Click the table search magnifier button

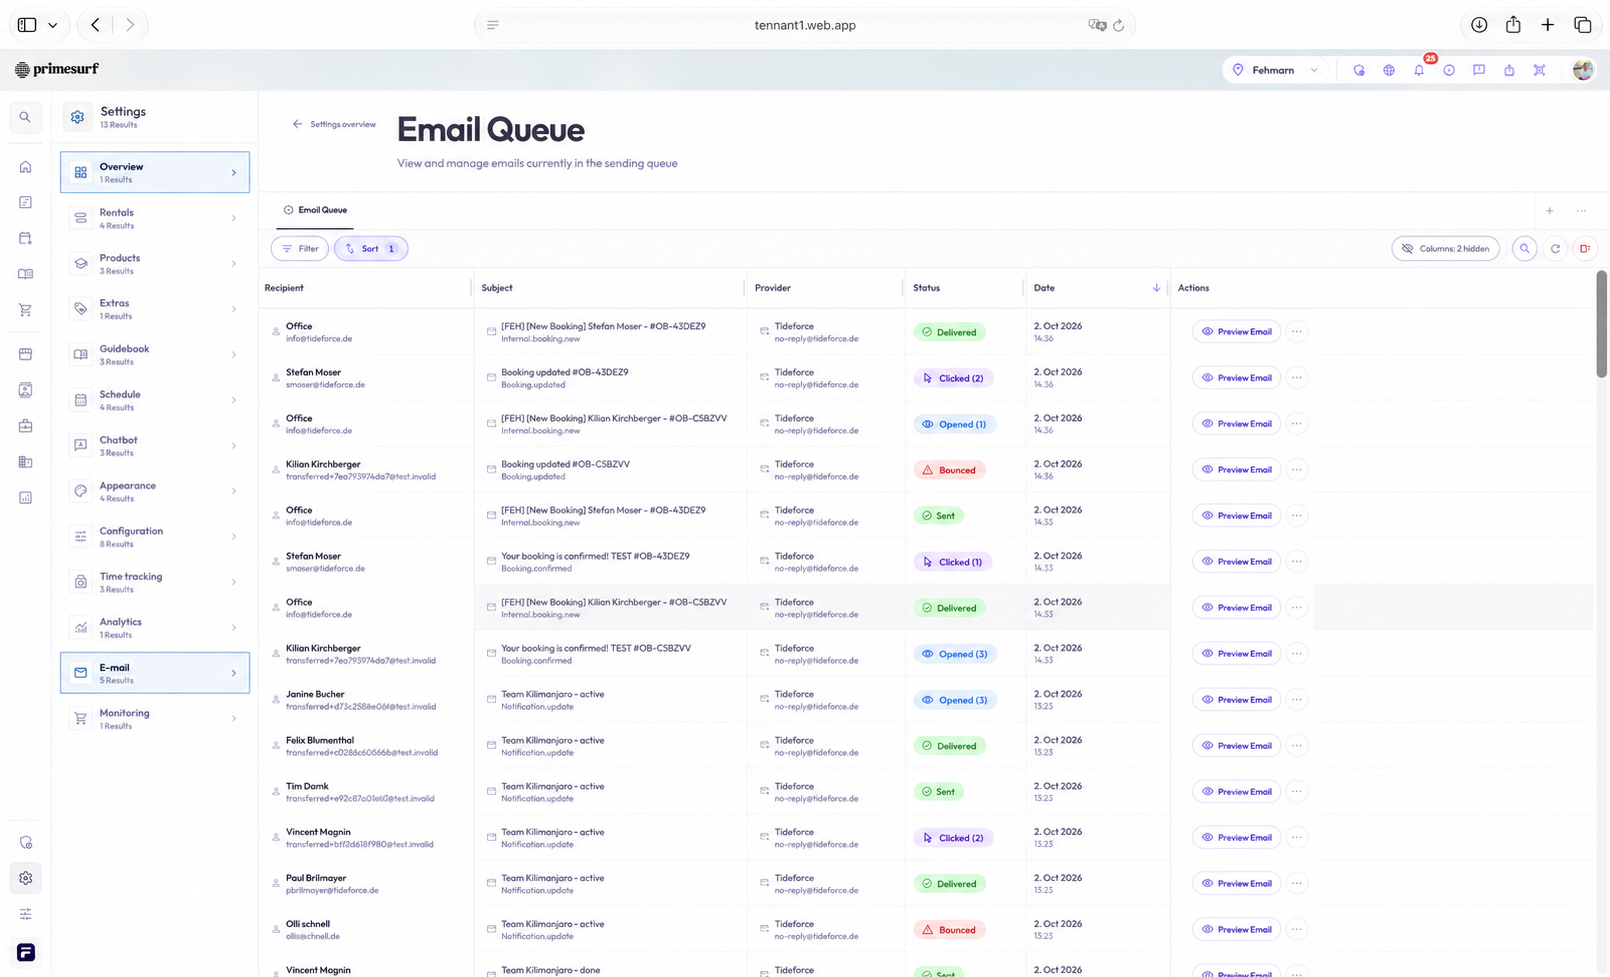click(x=1524, y=249)
